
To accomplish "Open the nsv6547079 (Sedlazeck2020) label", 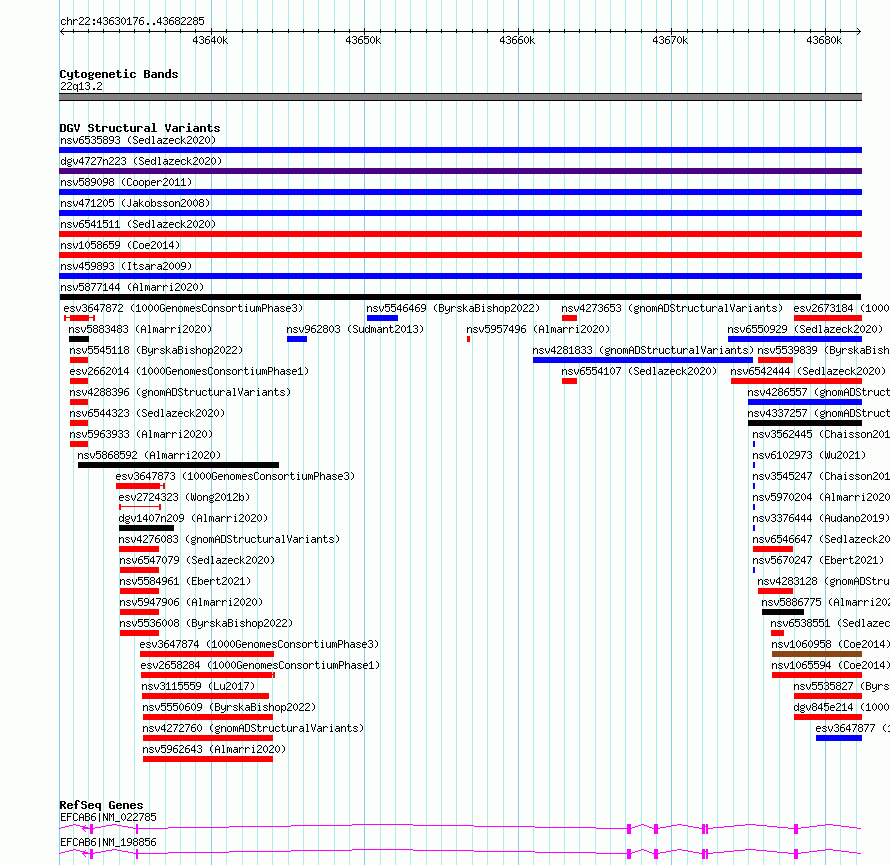I will (197, 560).
